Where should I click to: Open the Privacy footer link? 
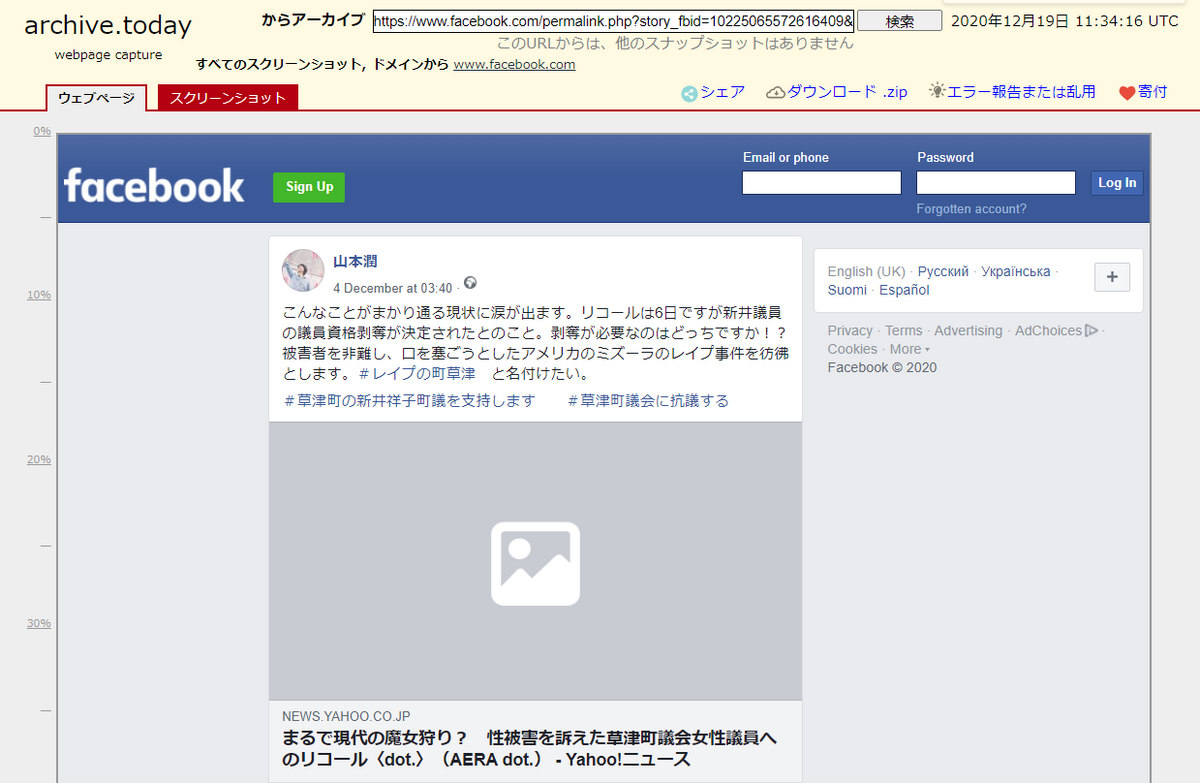850,331
